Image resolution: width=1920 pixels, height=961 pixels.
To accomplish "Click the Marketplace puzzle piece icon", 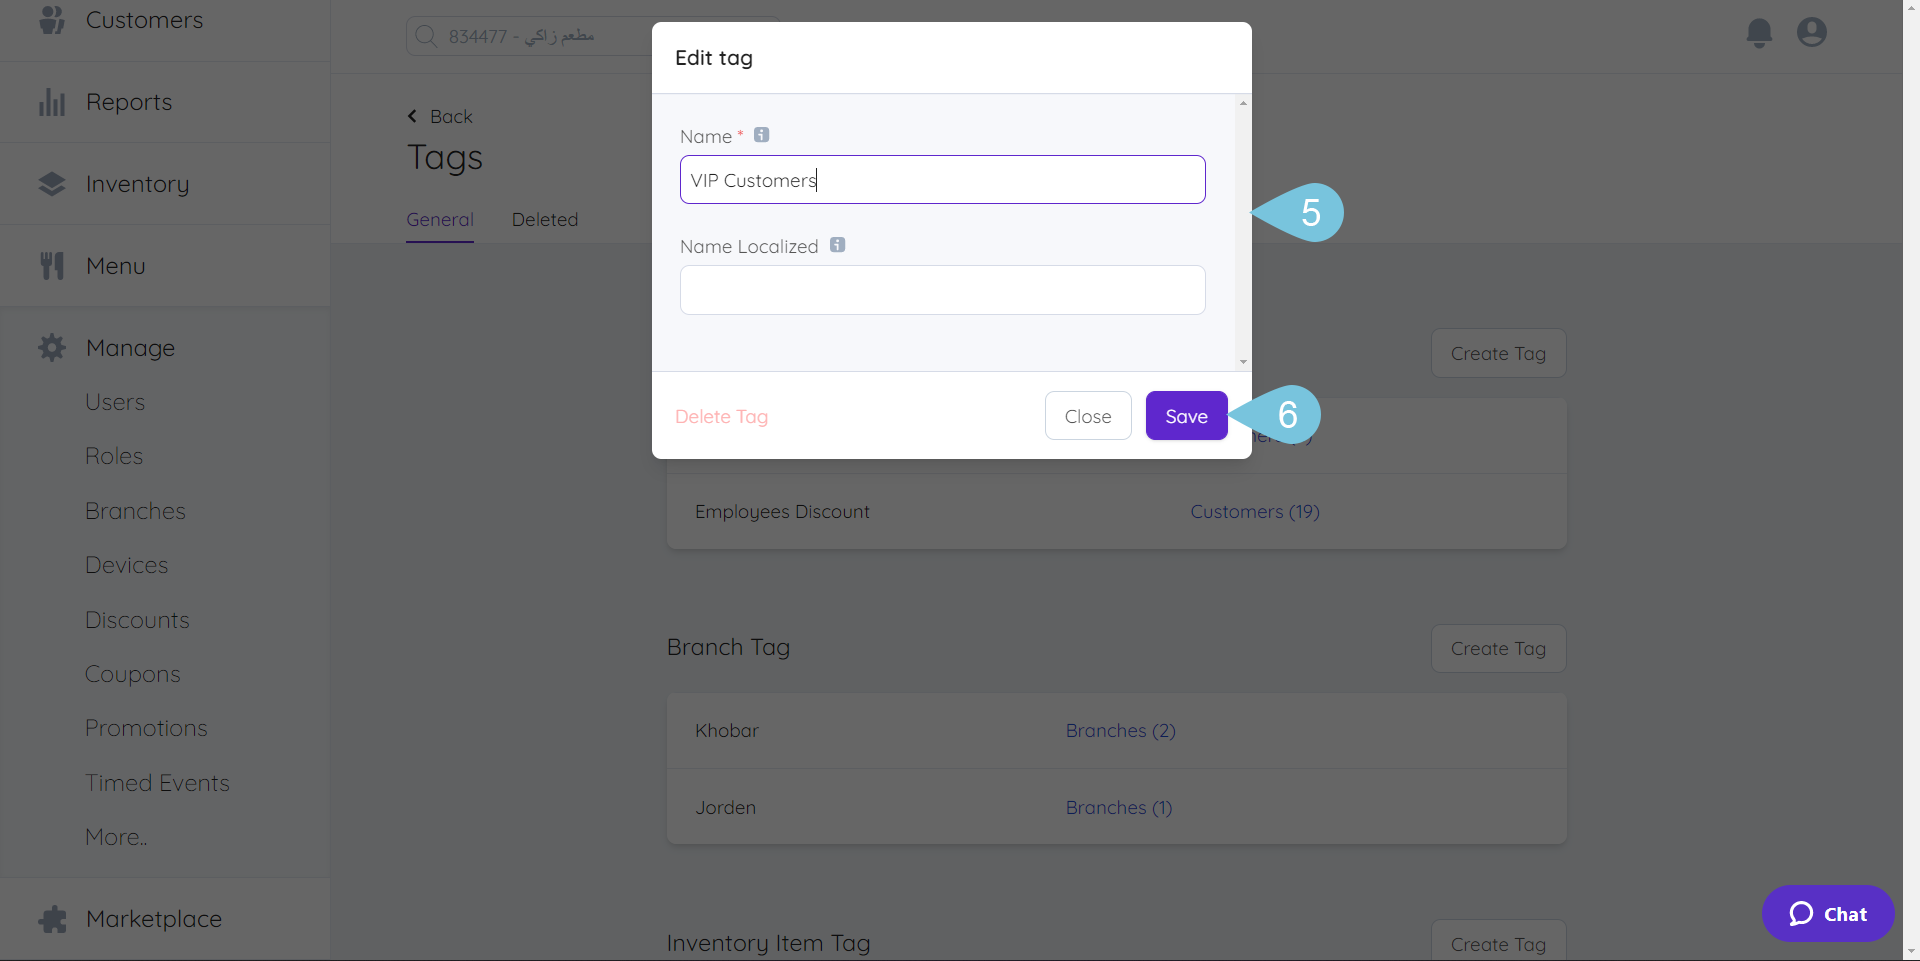I will pyautogui.click(x=52, y=919).
